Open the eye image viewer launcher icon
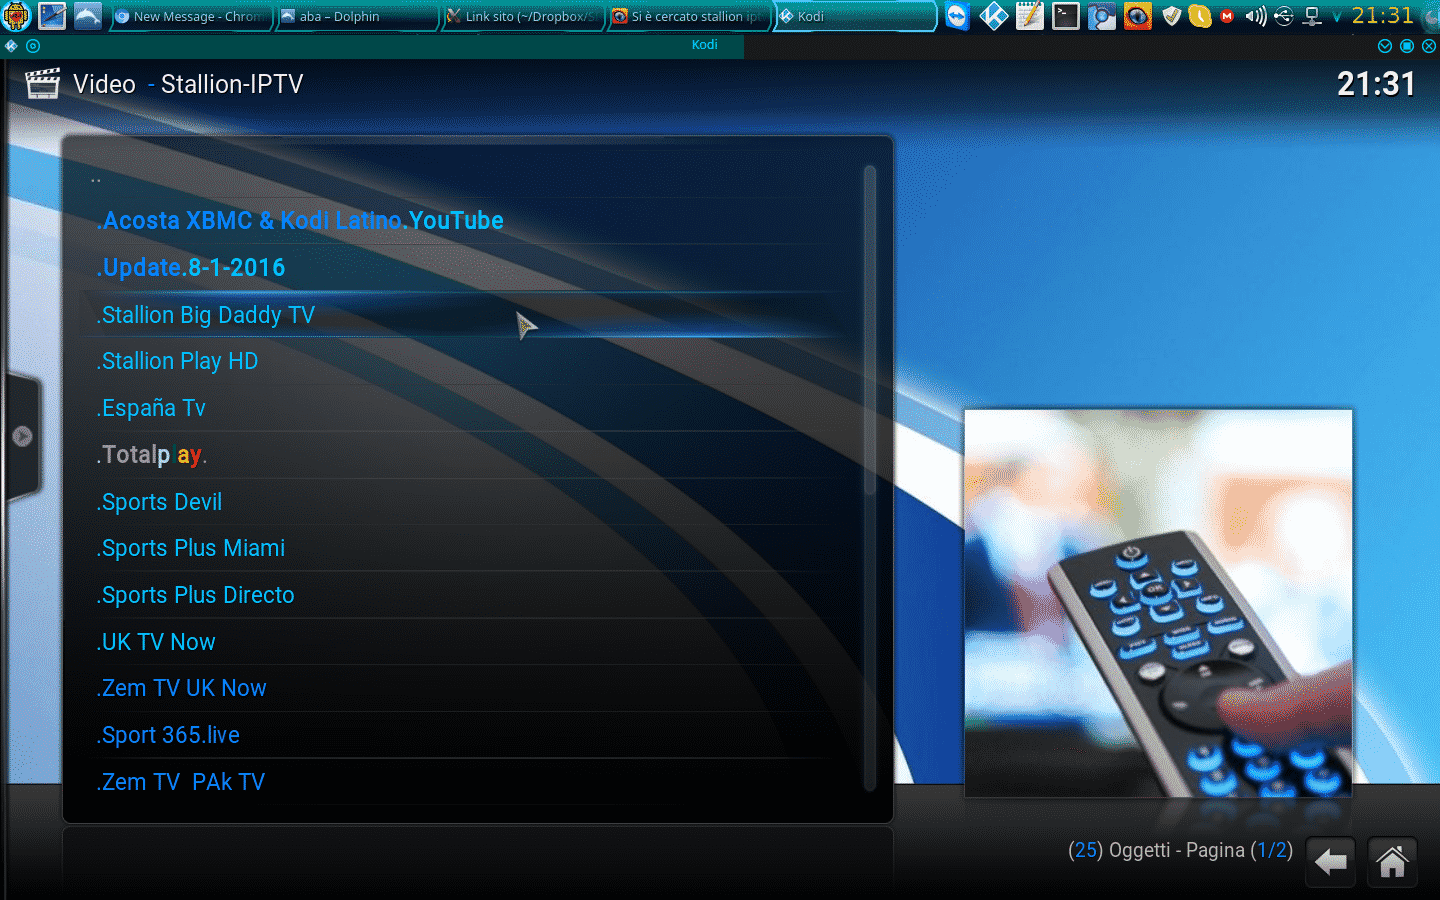Screen dimensions: 1440x900 point(1138,16)
